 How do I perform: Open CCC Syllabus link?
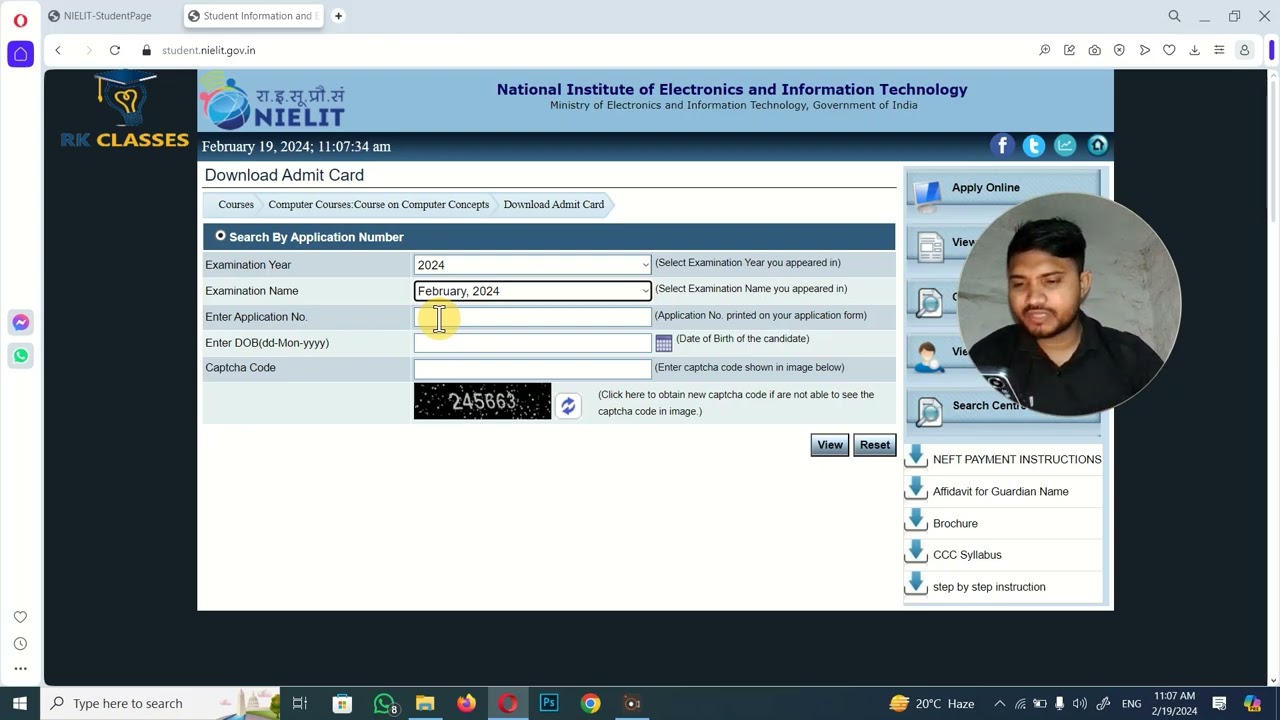point(967,555)
